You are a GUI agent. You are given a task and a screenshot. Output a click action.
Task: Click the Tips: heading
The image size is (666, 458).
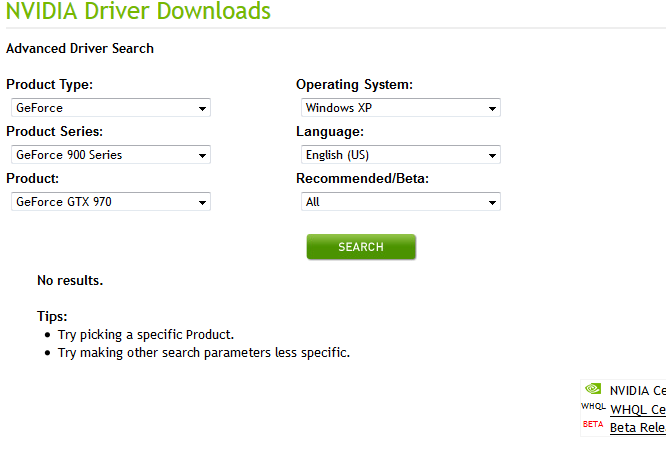52,317
